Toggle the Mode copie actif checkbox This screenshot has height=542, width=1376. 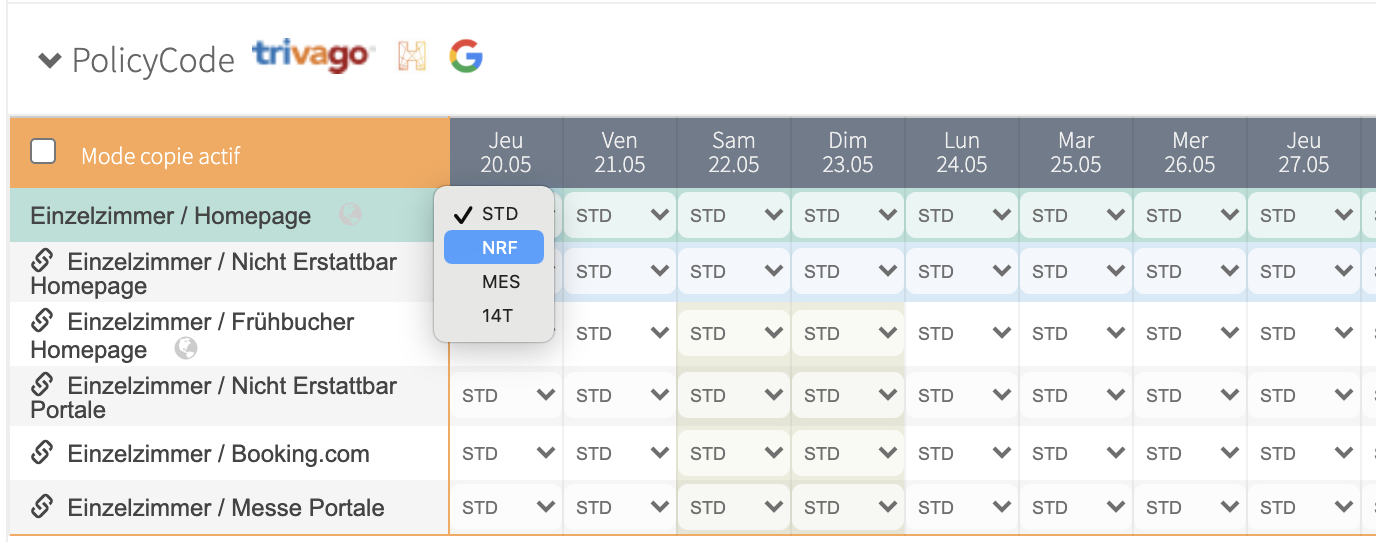tap(43, 152)
